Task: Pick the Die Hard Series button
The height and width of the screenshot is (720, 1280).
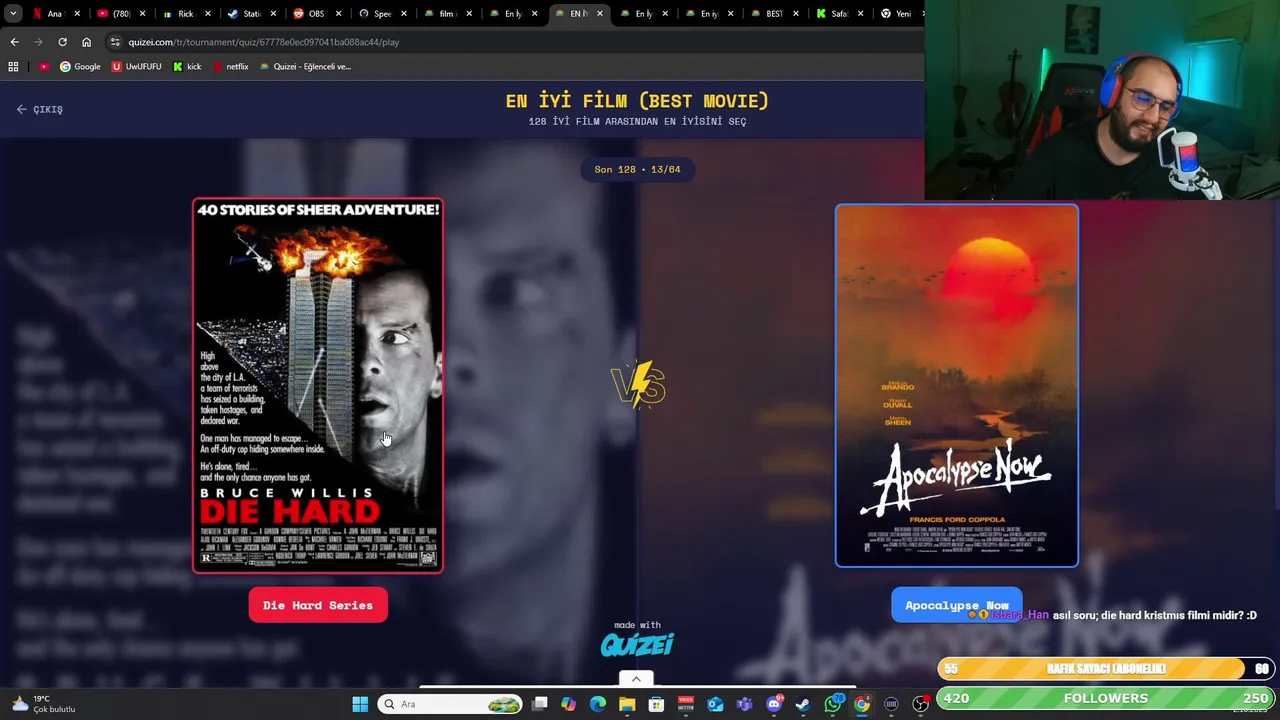Action: [318, 605]
